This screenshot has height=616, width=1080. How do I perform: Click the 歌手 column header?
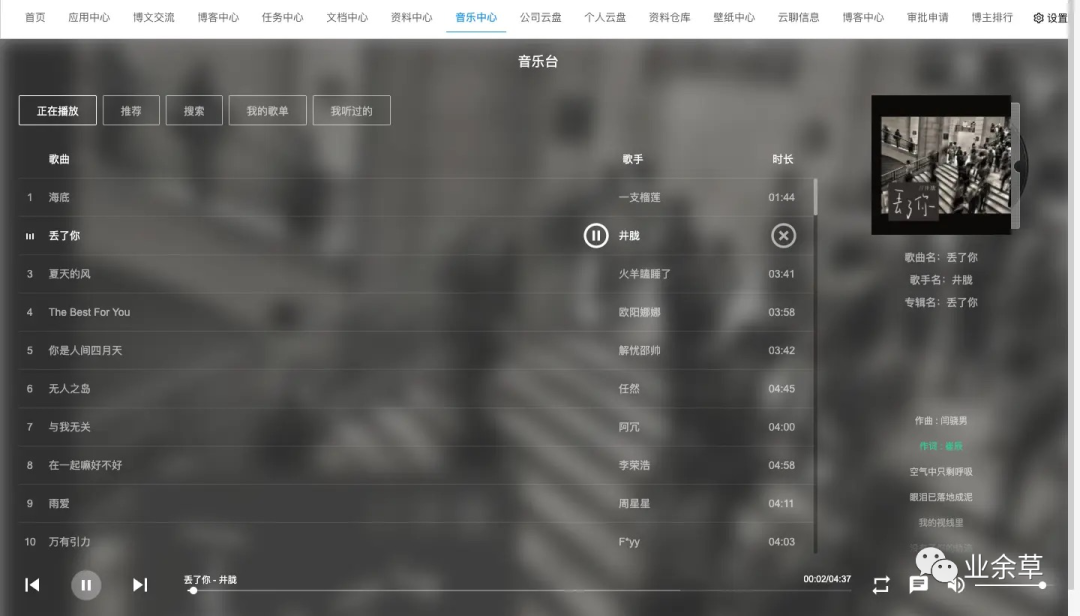632,159
